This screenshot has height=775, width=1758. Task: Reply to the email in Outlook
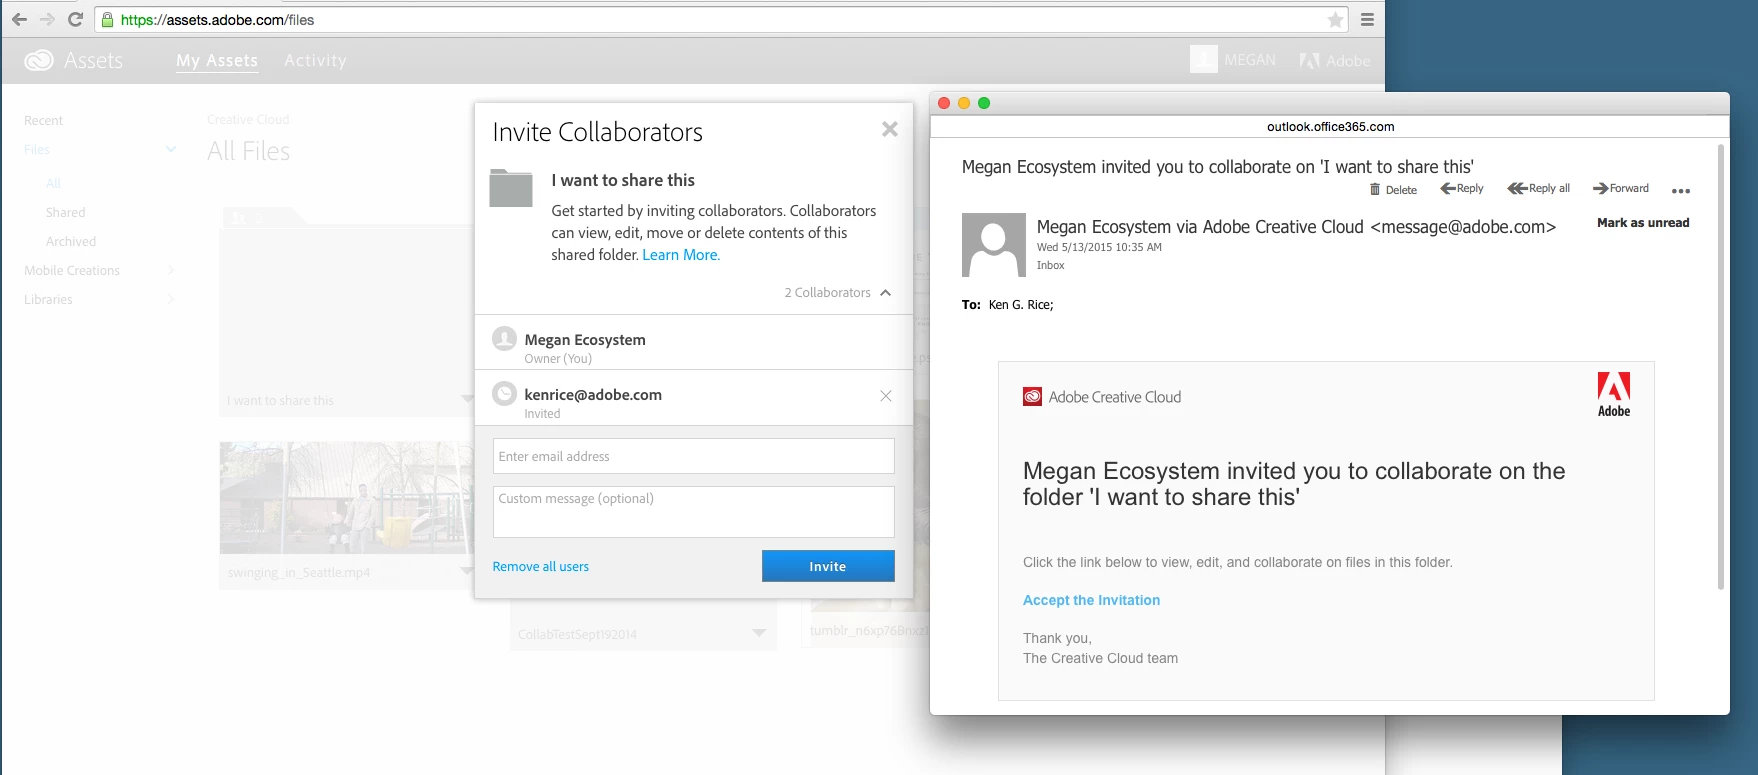(x=1462, y=188)
